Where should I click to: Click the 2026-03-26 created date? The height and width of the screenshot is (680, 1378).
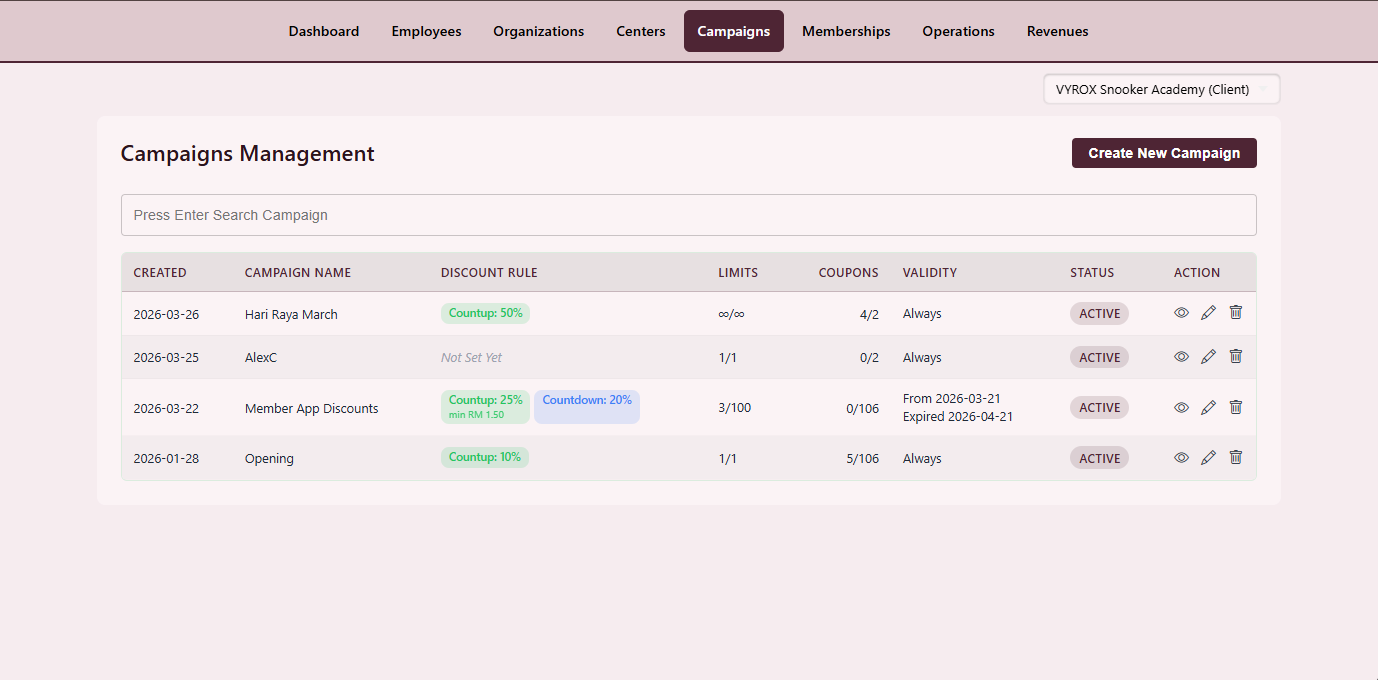pos(166,314)
